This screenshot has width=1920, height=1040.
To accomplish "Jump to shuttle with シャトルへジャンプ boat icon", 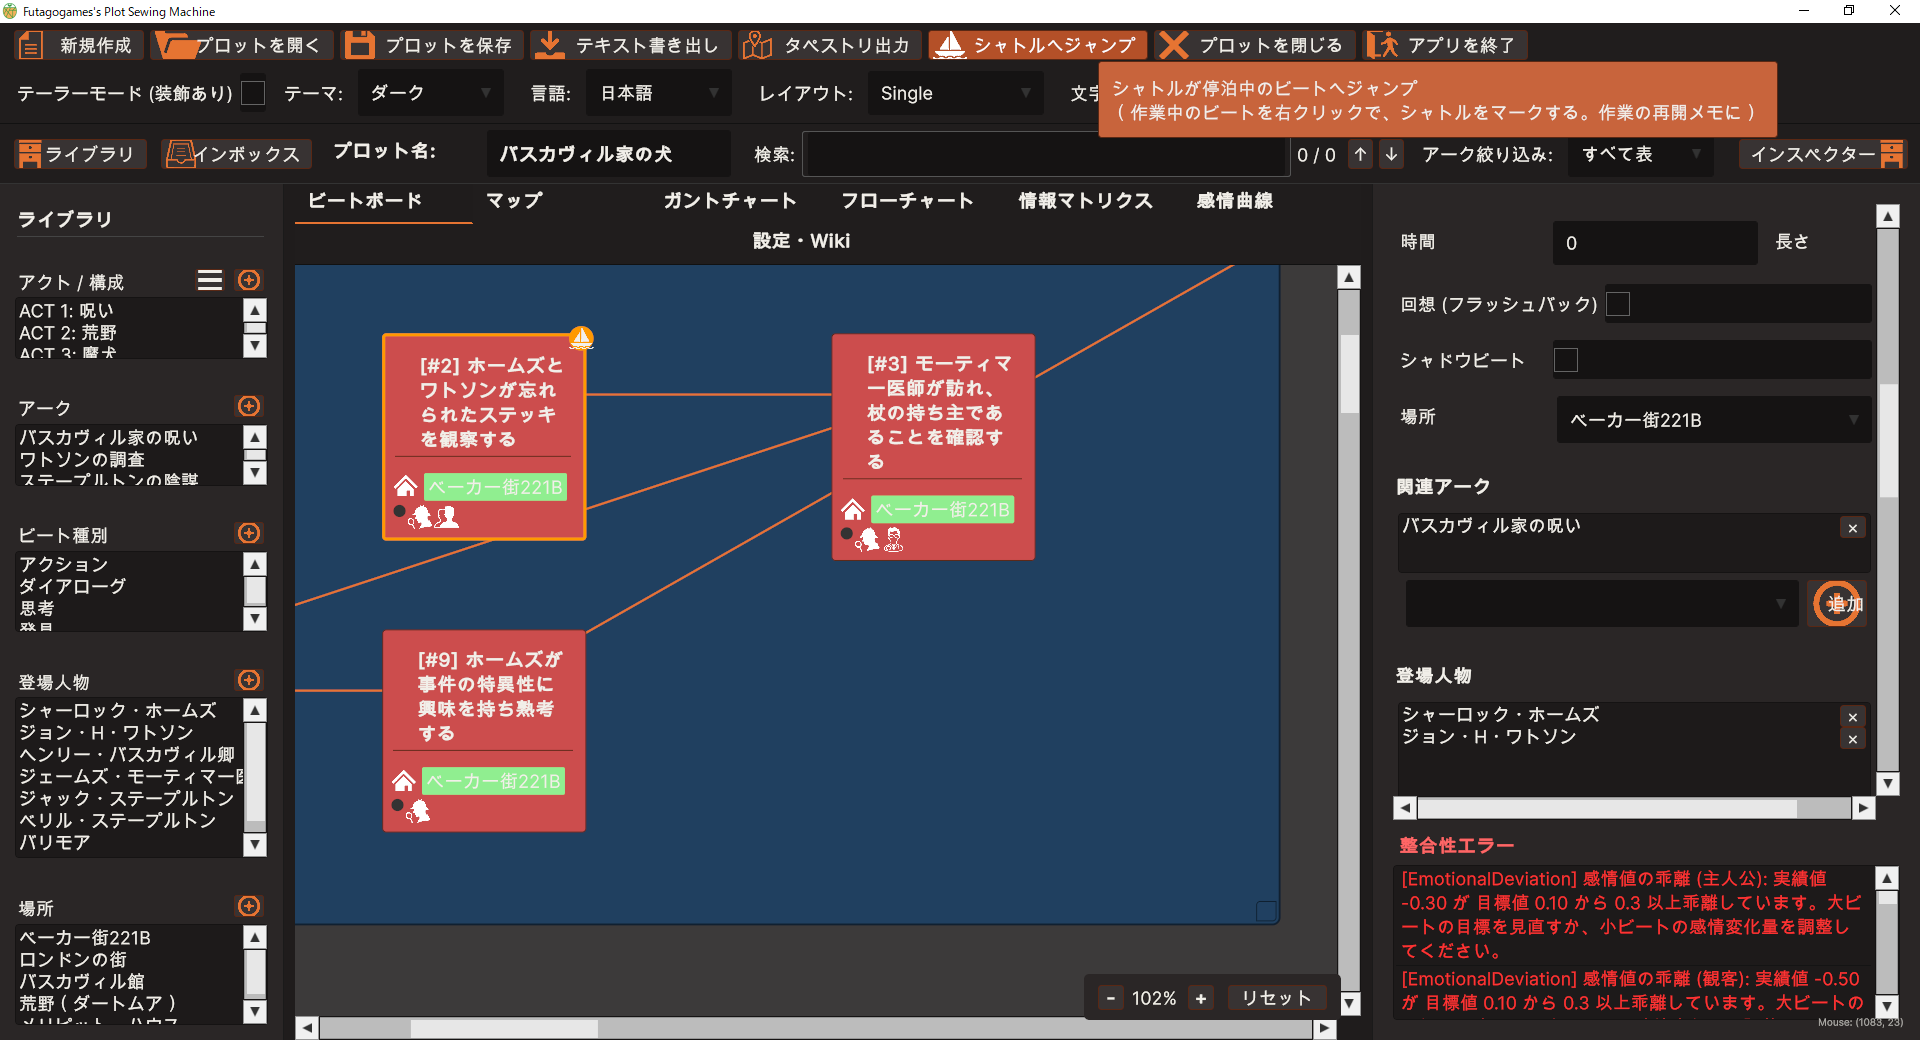I will 948,45.
